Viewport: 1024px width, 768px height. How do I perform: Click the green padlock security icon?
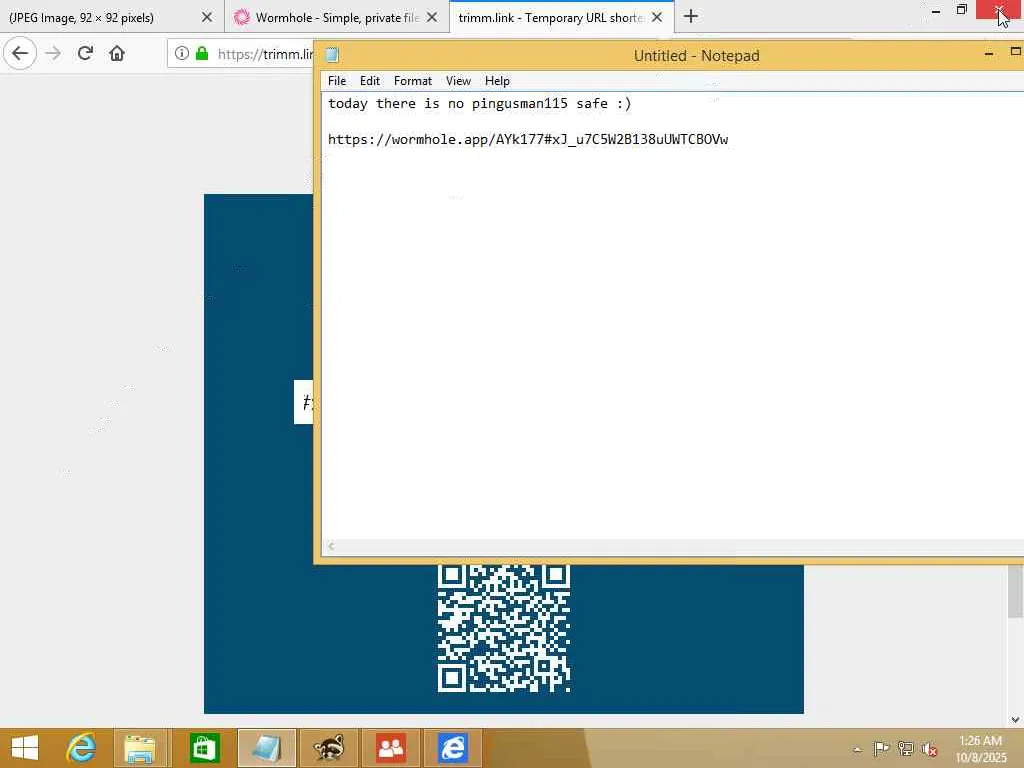[x=202, y=53]
